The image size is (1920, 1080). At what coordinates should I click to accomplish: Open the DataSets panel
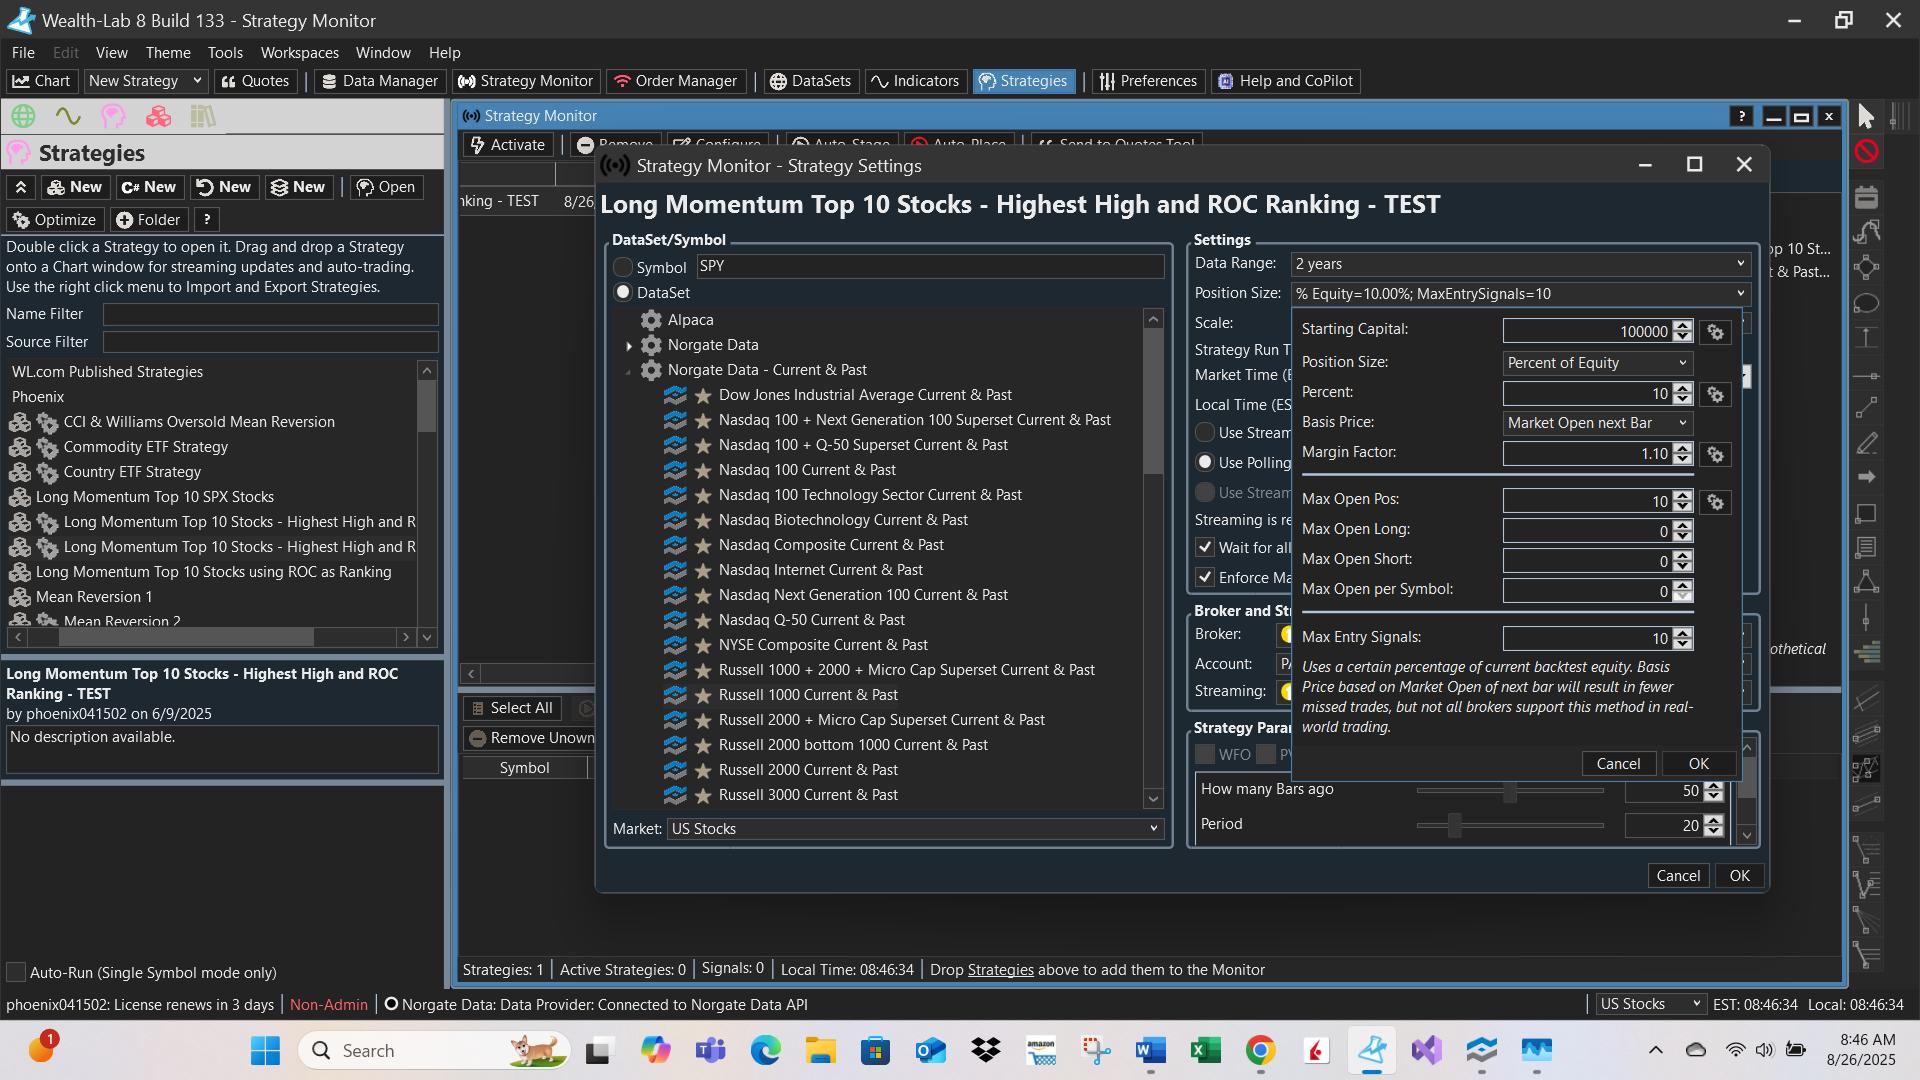point(810,81)
